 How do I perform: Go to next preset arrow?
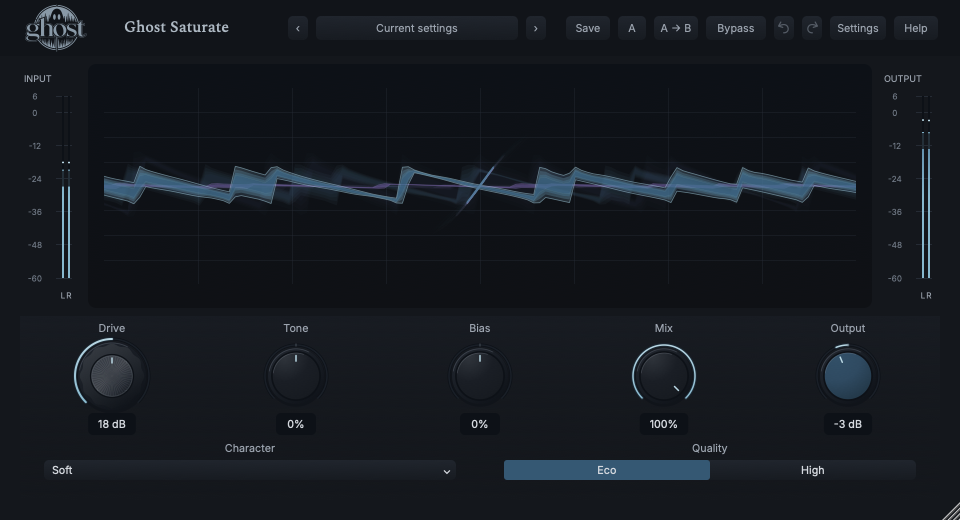536,28
